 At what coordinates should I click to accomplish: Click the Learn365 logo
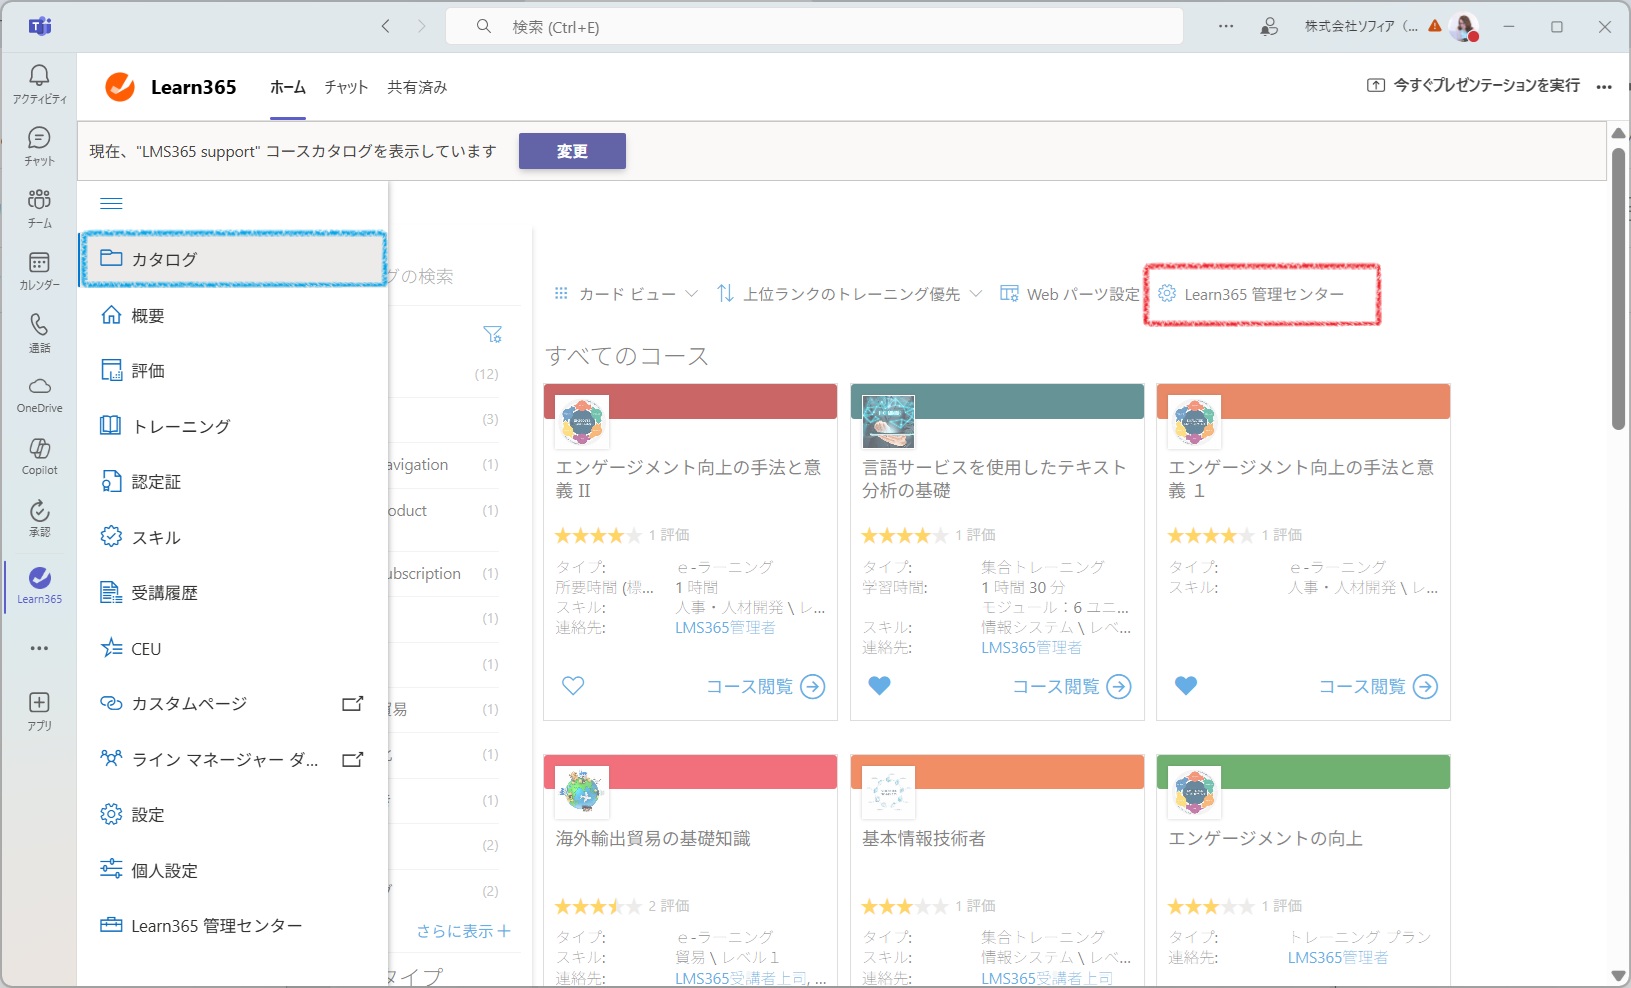click(120, 87)
